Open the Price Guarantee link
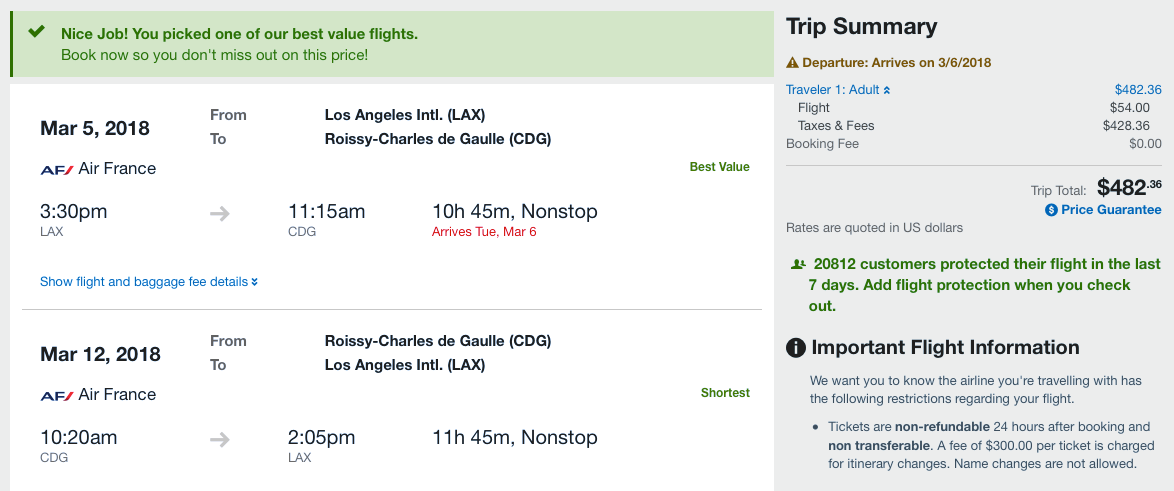 click(x=1111, y=210)
